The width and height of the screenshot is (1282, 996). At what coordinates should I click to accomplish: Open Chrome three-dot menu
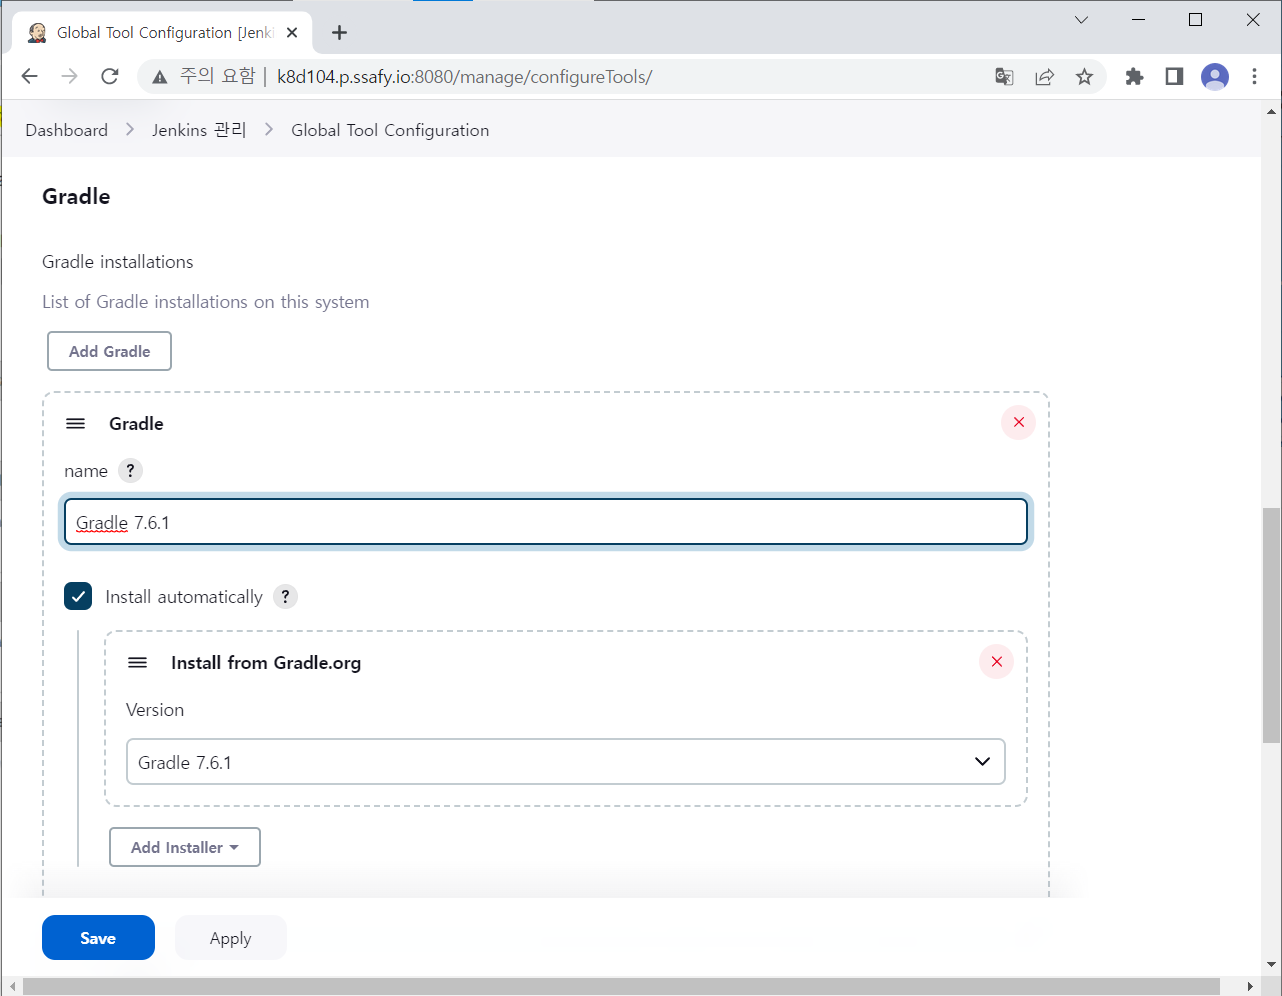point(1254,77)
